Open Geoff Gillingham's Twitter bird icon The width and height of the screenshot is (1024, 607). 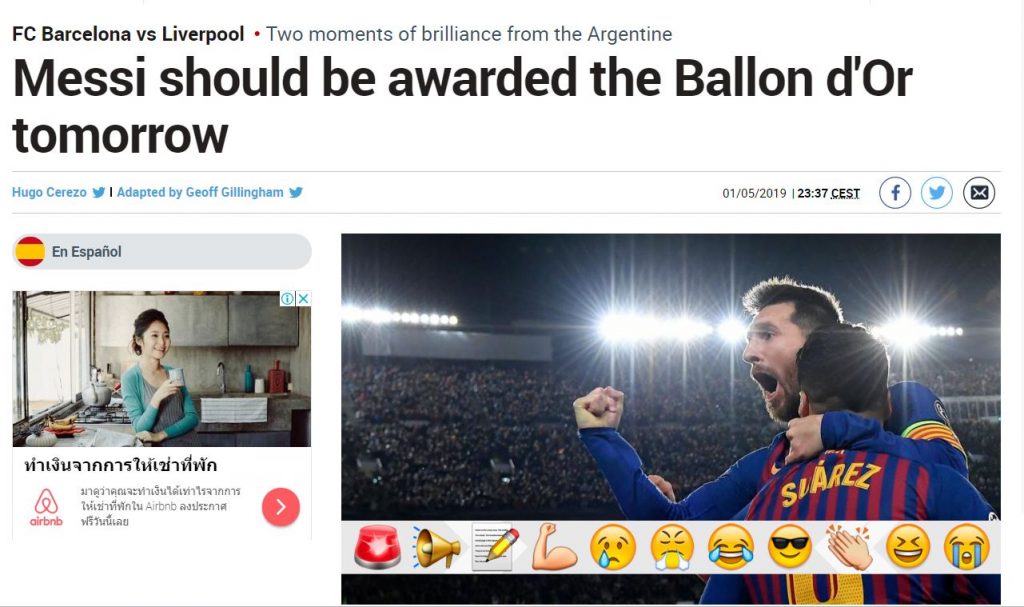coord(296,192)
